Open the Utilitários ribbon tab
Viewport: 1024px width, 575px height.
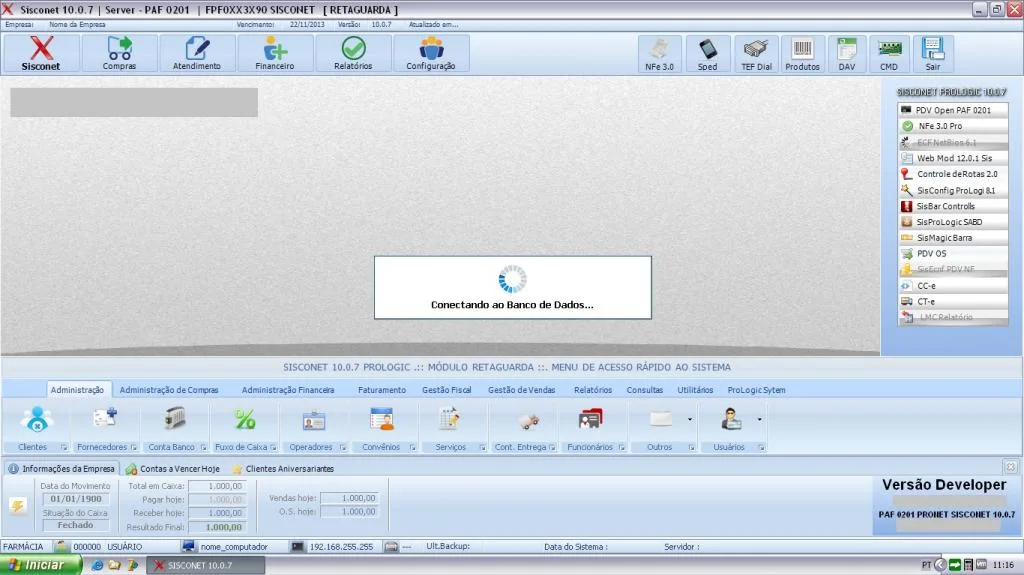[695, 390]
